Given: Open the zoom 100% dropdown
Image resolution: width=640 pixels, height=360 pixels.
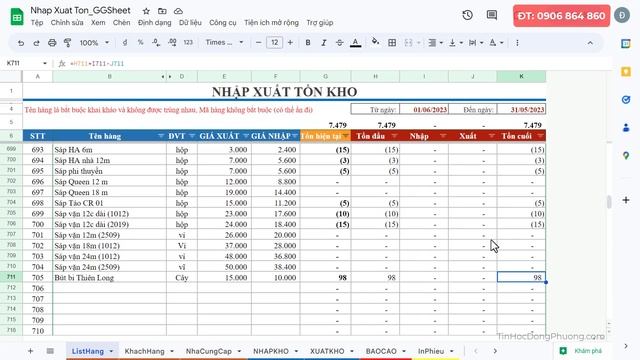Looking at the screenshot, I should (94, 42).
